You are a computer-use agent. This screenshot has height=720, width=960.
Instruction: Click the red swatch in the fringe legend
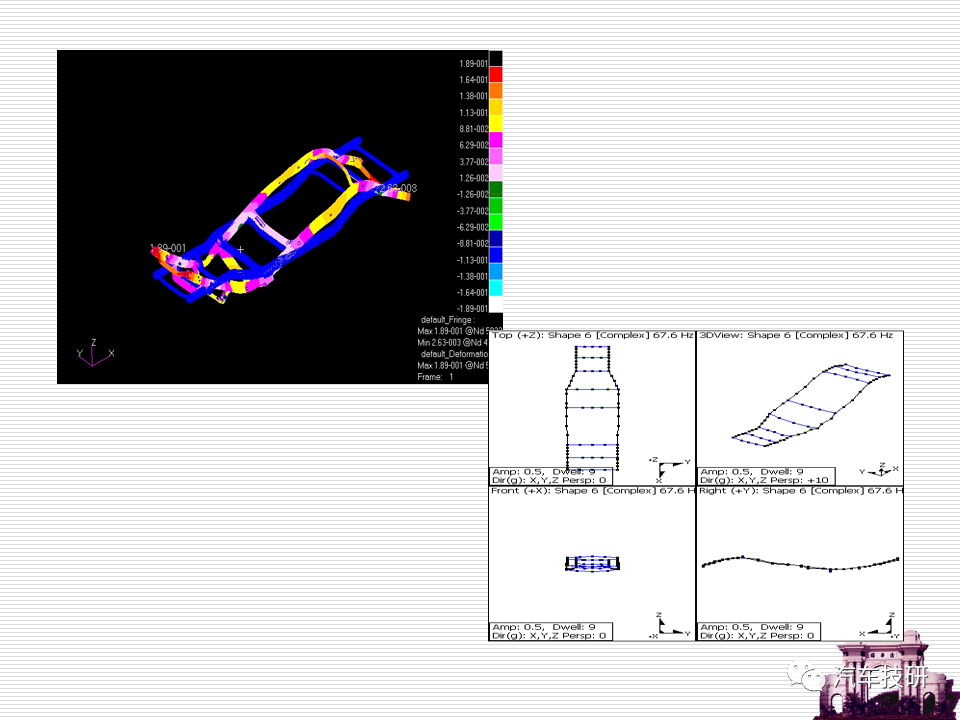pyautogui.click(x=496, y=75)
